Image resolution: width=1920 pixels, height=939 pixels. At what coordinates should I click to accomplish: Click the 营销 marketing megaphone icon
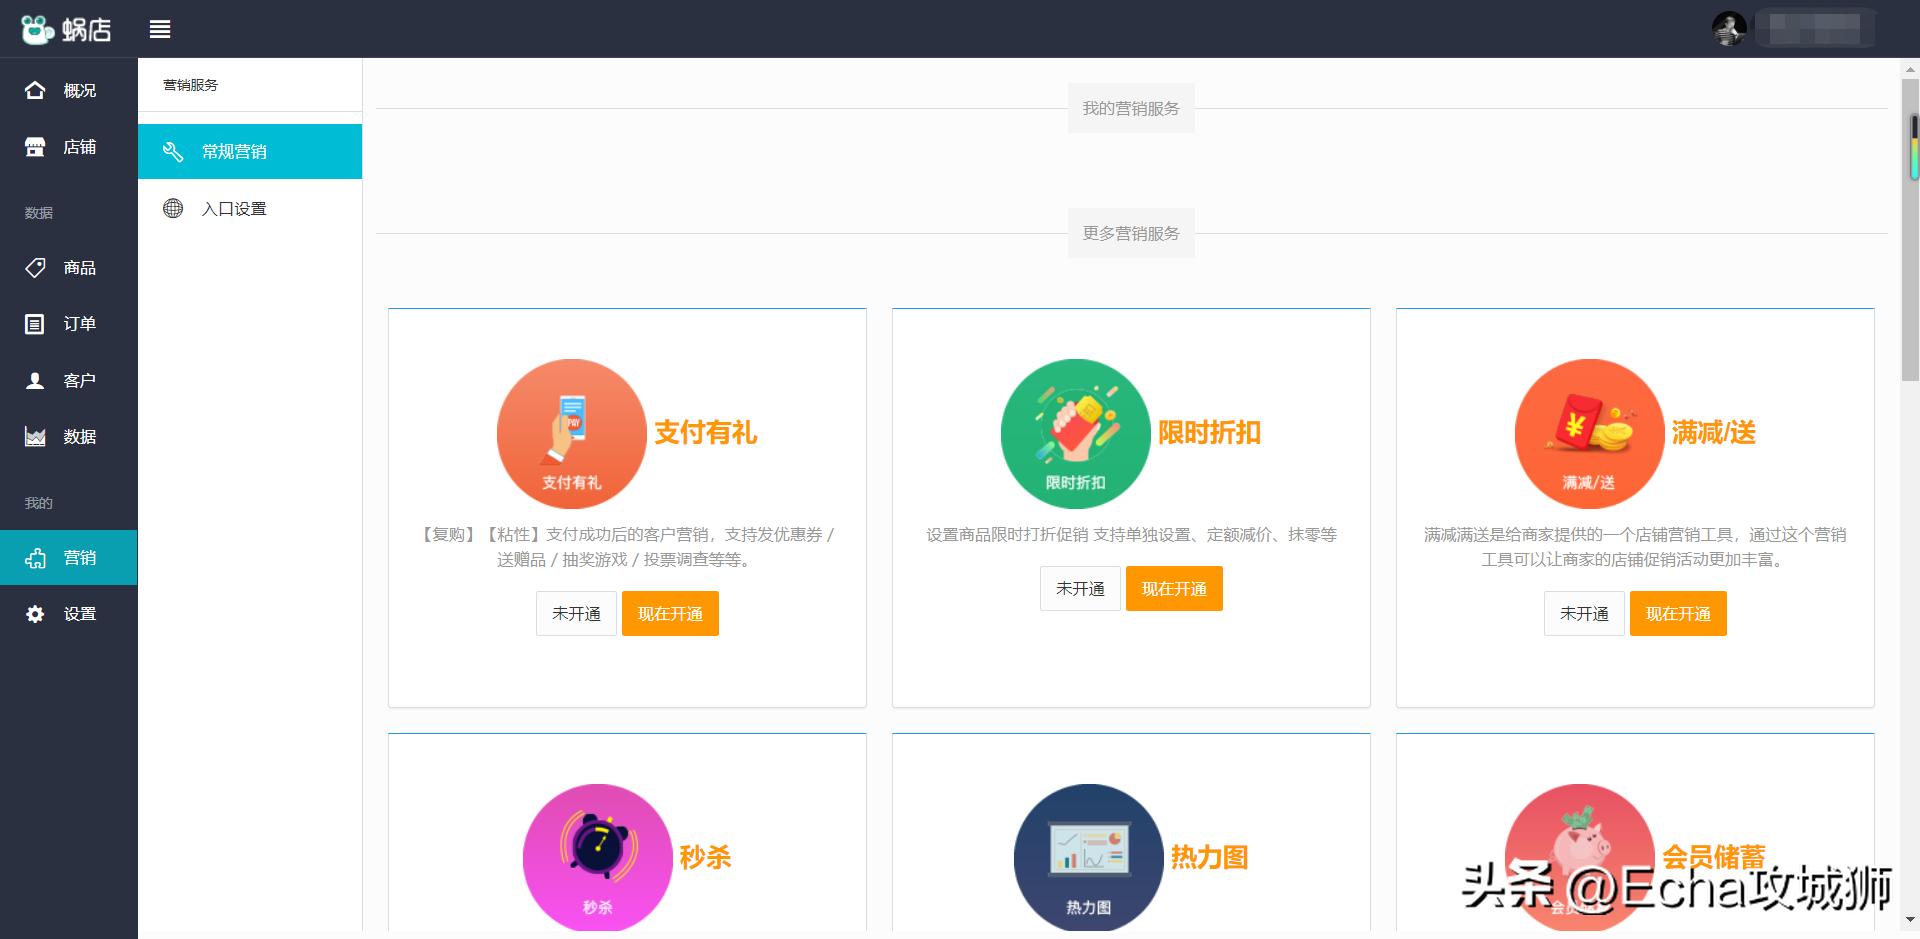tap(36, 557)
